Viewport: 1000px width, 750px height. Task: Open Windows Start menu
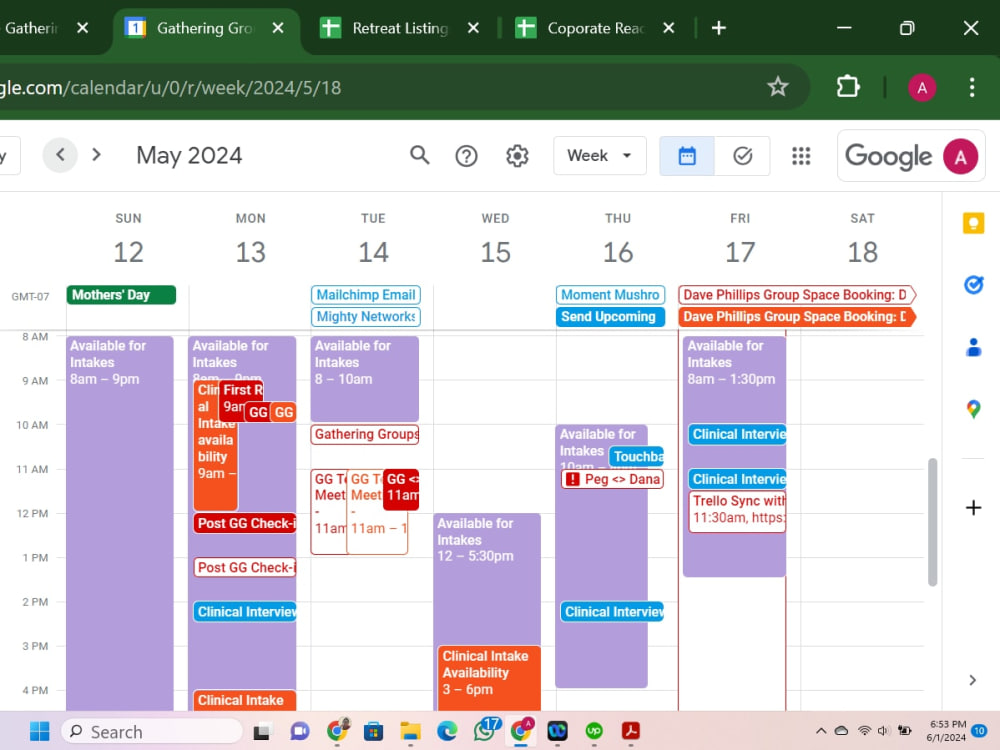pyautogui.click(x=40, y=731)
